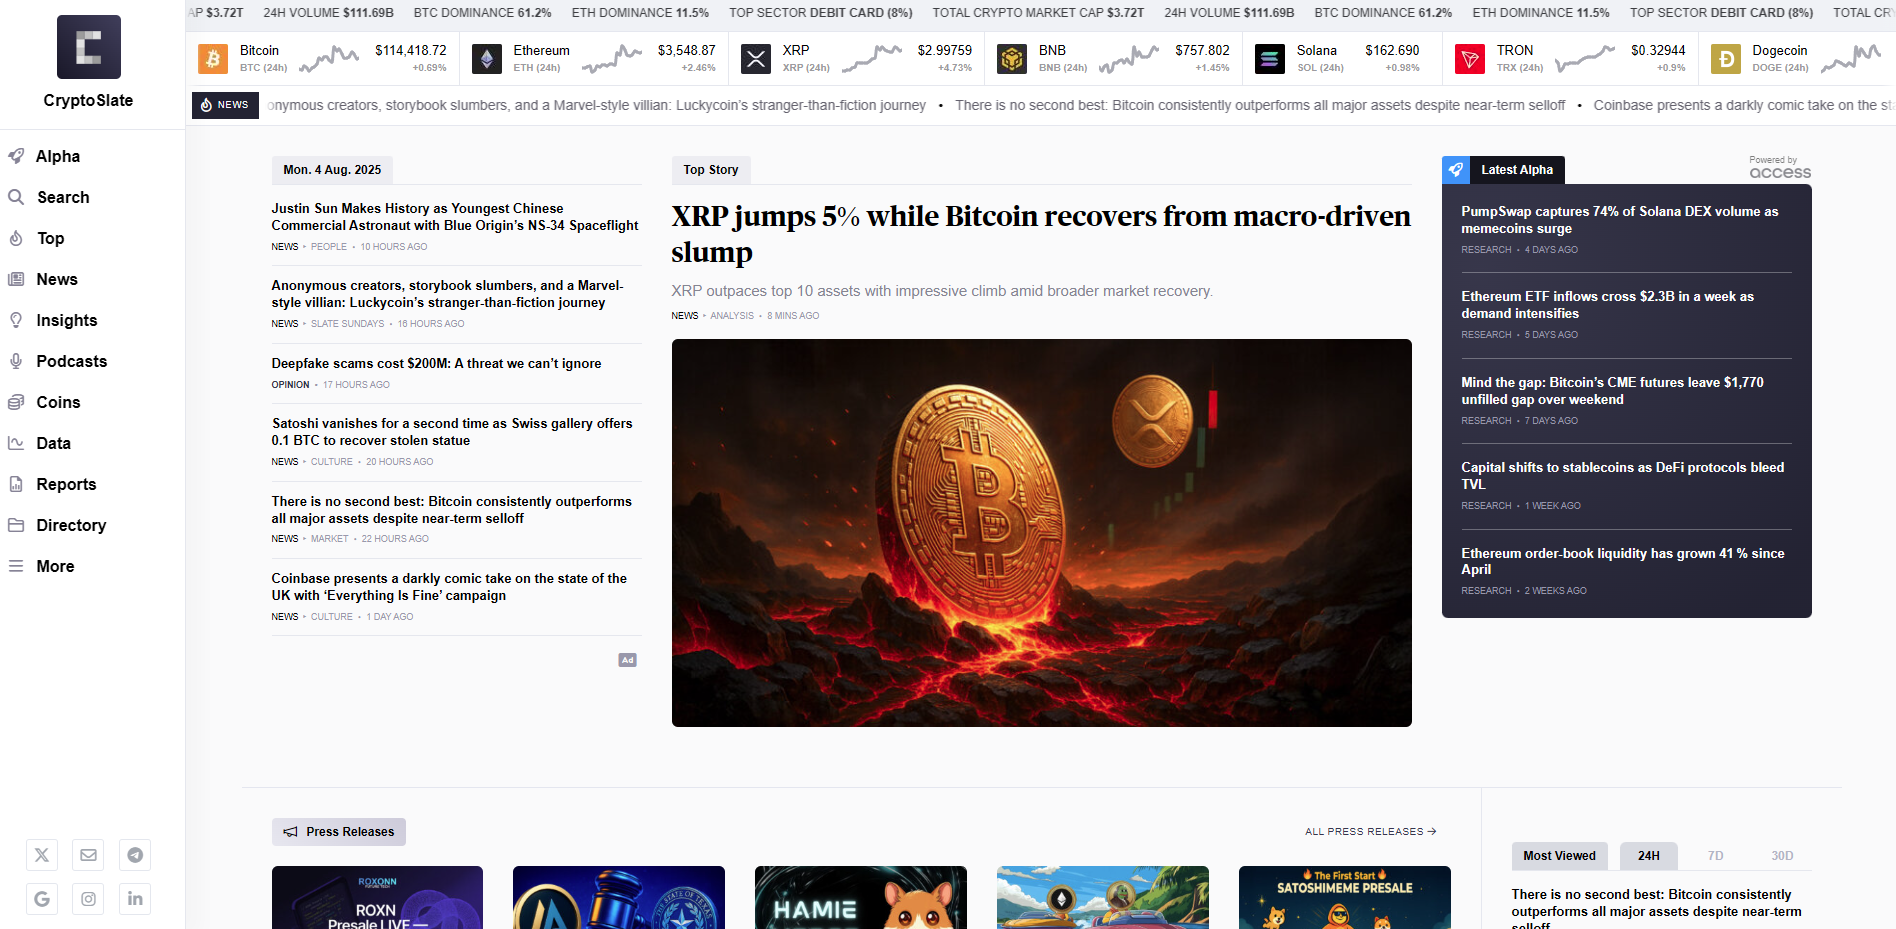Open Ethereum order-book liquidity article
Viewport: 1896px width, 929px height.
[1623, 561]
